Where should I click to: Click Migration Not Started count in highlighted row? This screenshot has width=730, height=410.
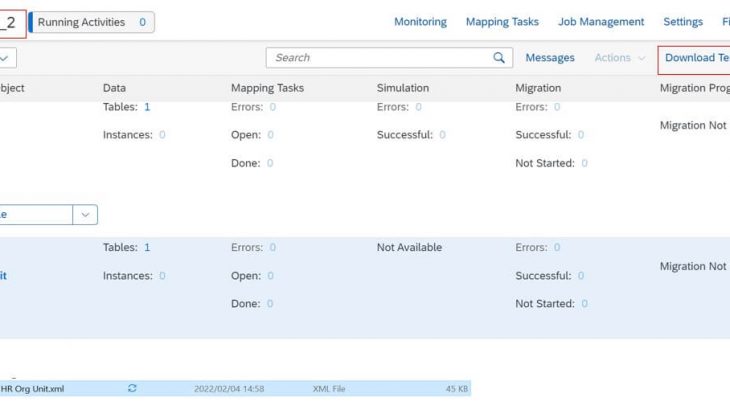(584, 304)
